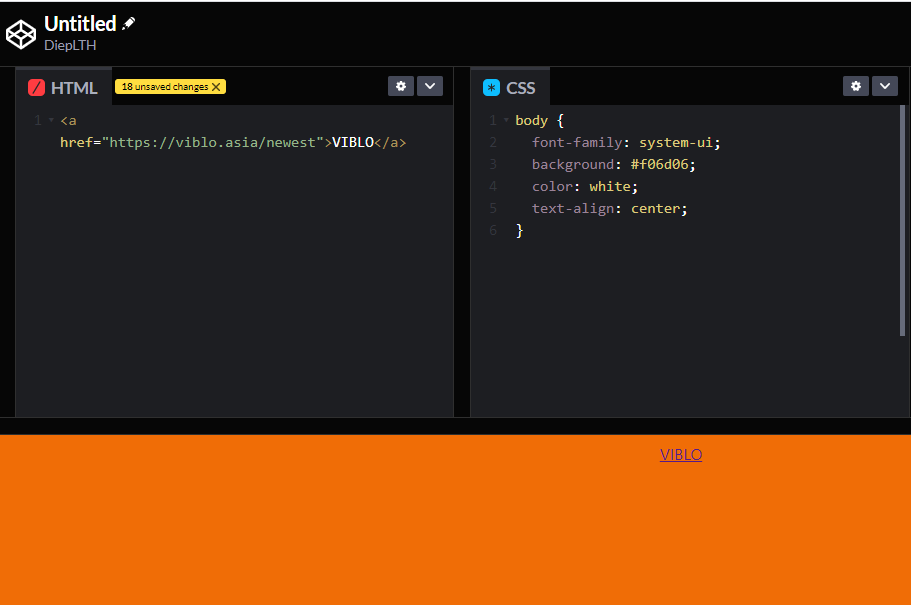Open HTML editor settings gear

[401, 86]
